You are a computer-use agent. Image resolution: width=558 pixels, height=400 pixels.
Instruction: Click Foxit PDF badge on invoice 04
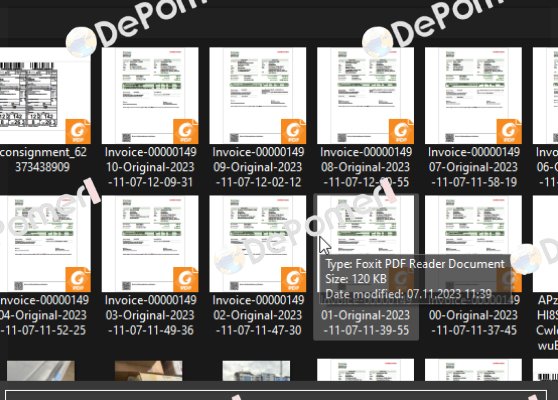78,279
